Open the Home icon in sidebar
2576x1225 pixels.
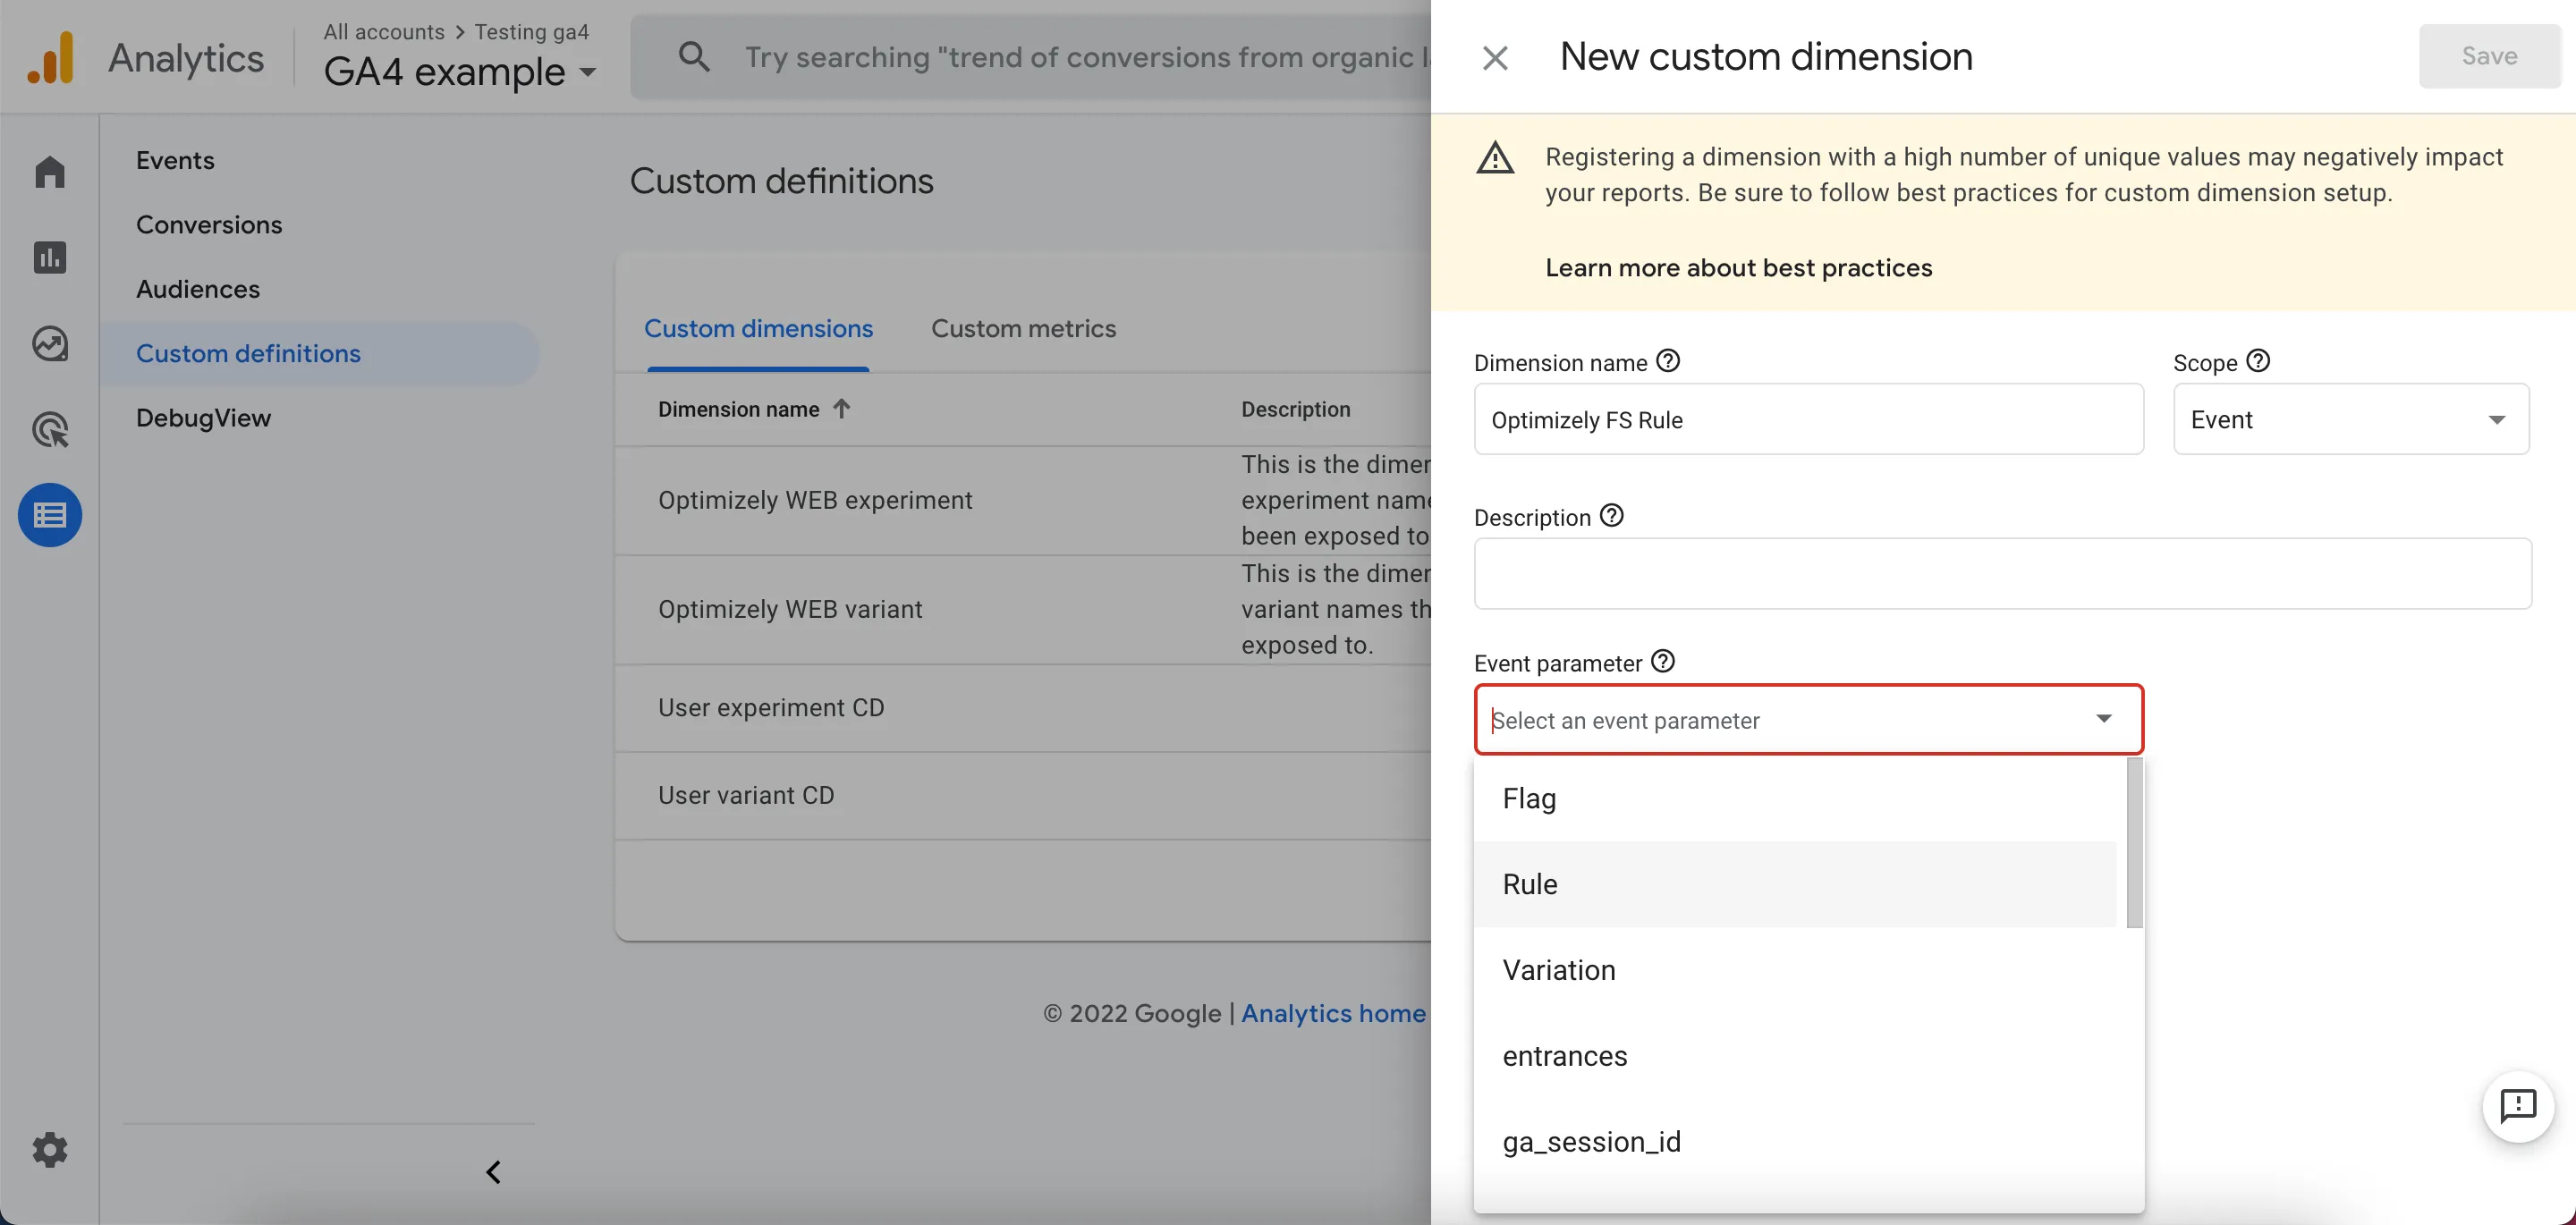coord(50,172)
